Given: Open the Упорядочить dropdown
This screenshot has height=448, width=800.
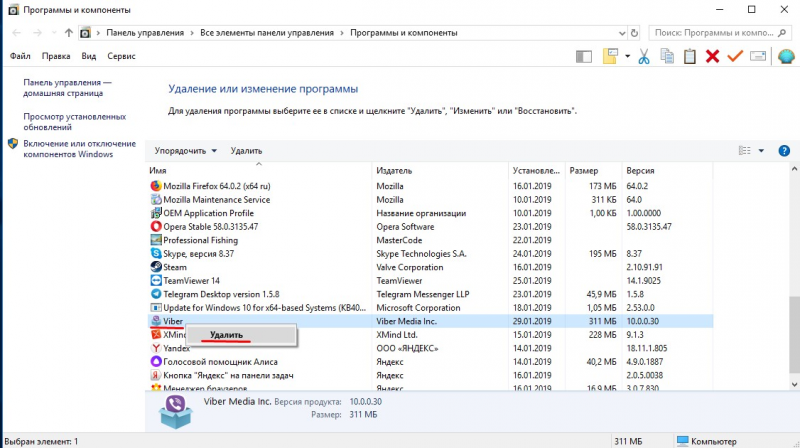Looking at the screenshot, I should 186,151.
